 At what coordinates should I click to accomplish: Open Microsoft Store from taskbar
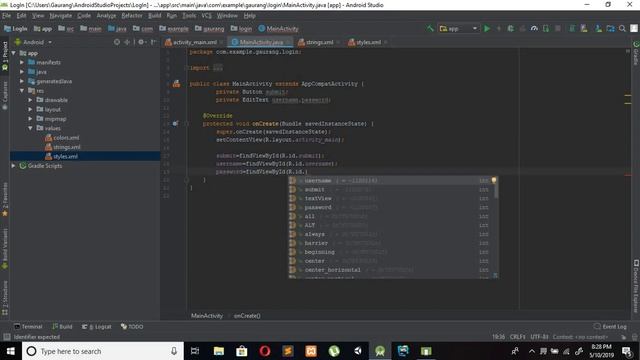coord(242,351)
